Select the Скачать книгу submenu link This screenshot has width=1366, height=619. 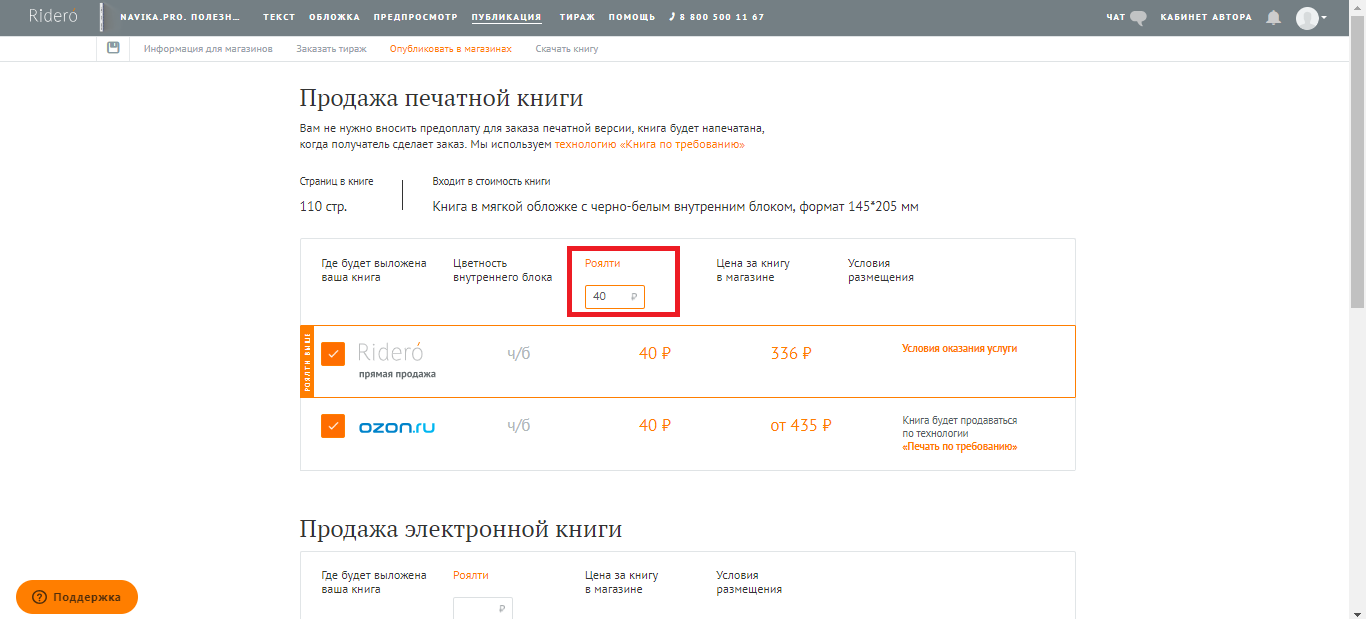coord(566,48)
